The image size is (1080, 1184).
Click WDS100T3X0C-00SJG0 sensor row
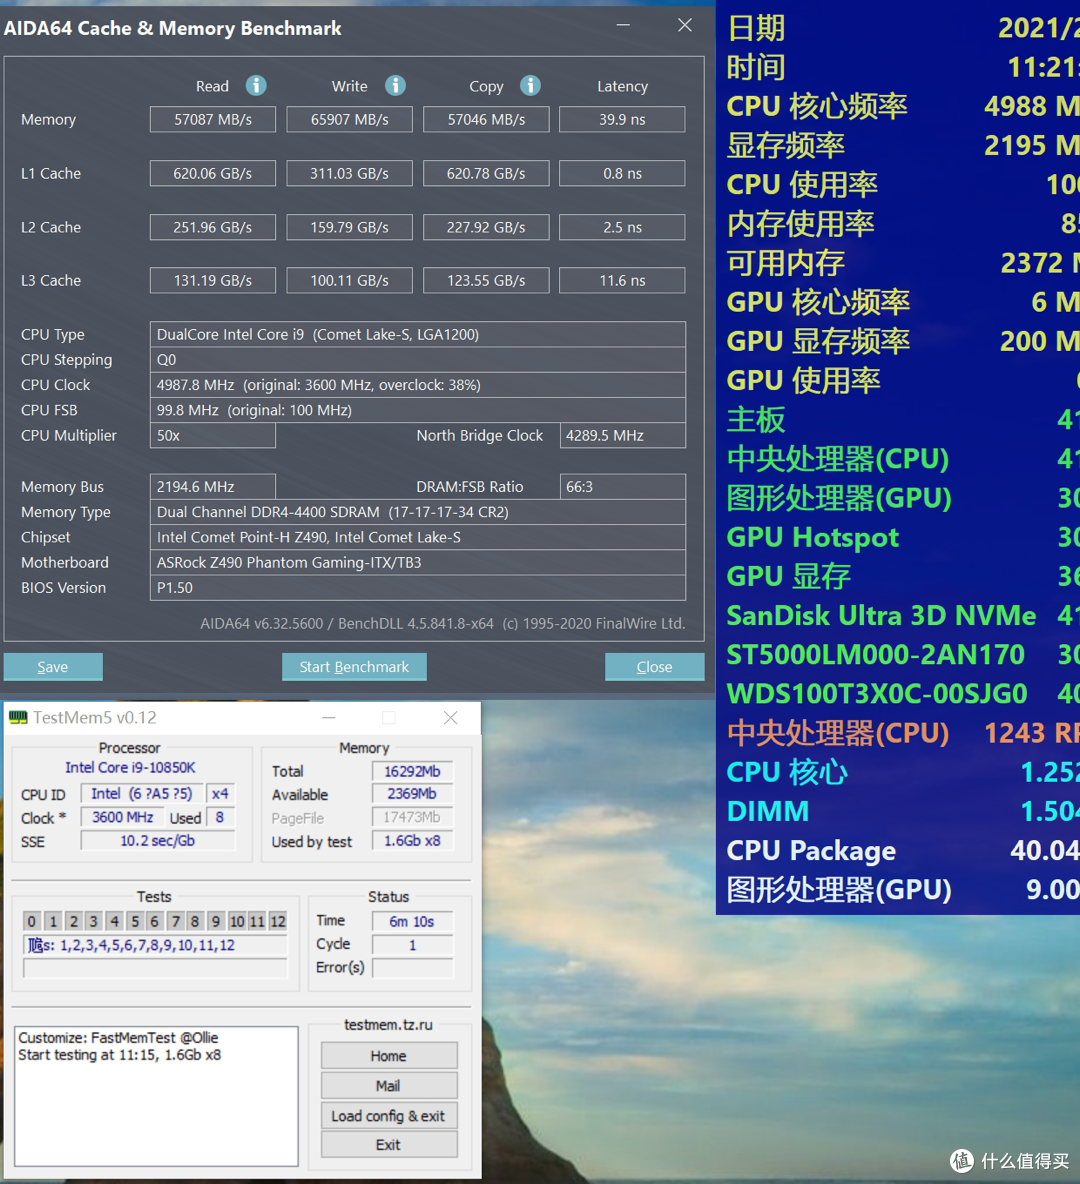tap(903, 694)
